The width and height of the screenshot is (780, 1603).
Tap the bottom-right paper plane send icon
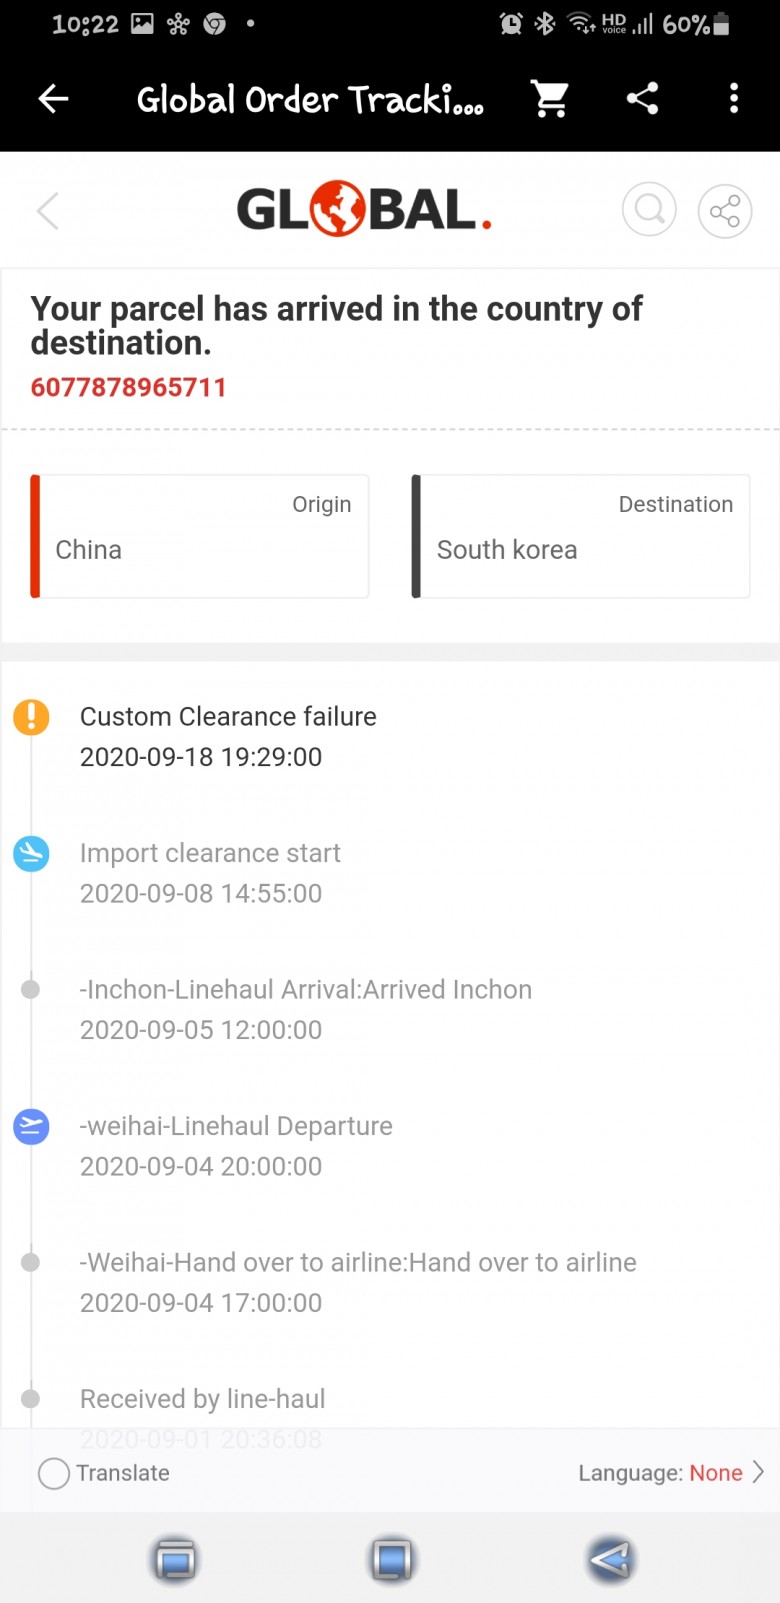[x=610, y=1560]
